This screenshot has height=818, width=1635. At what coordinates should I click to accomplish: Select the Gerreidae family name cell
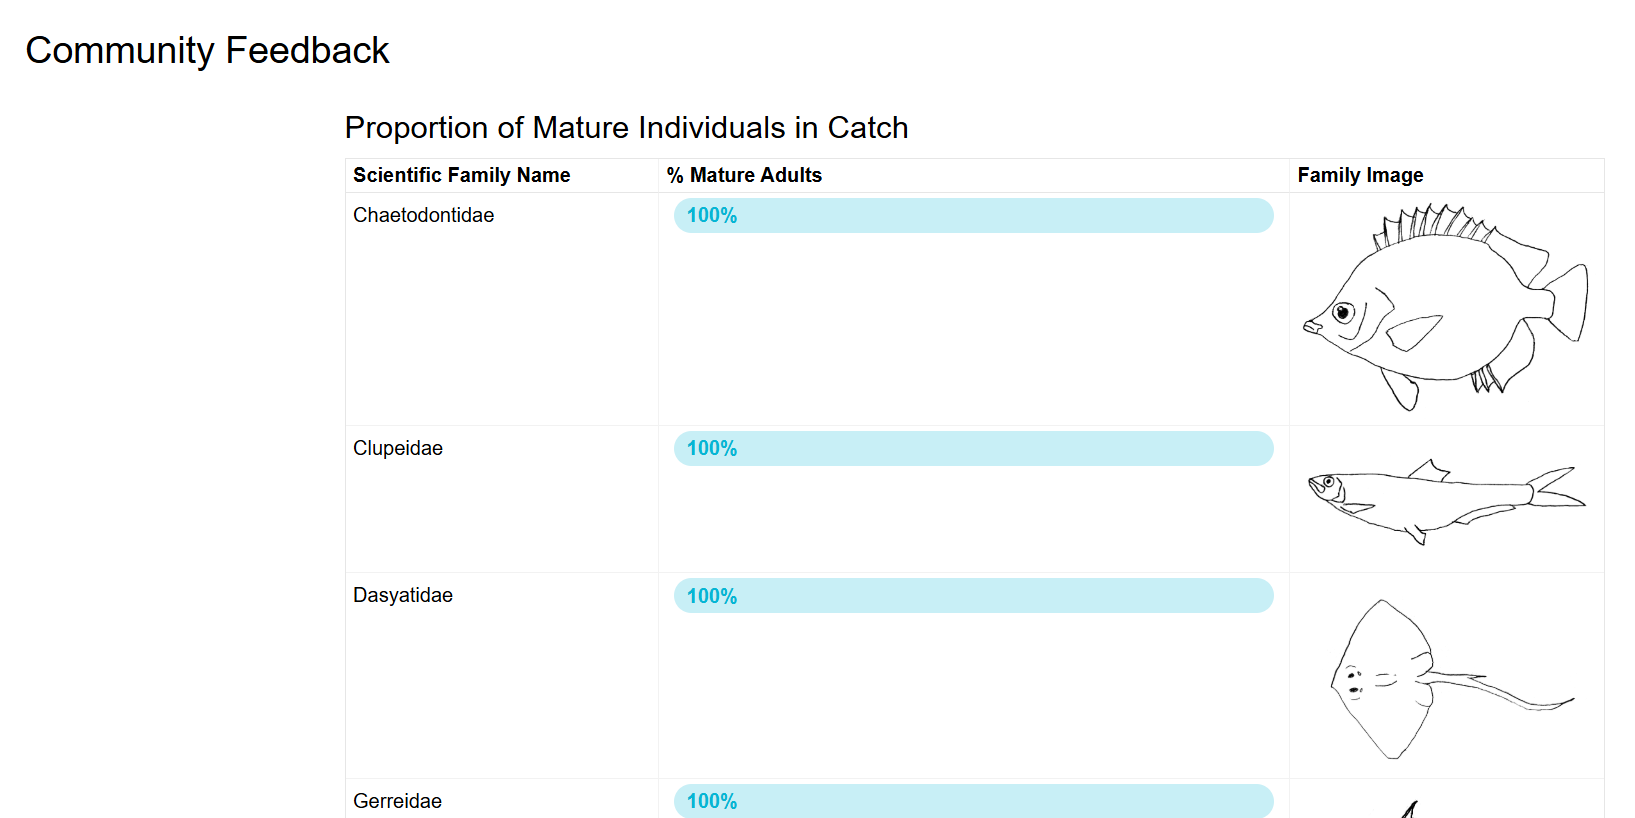point(398,801)
